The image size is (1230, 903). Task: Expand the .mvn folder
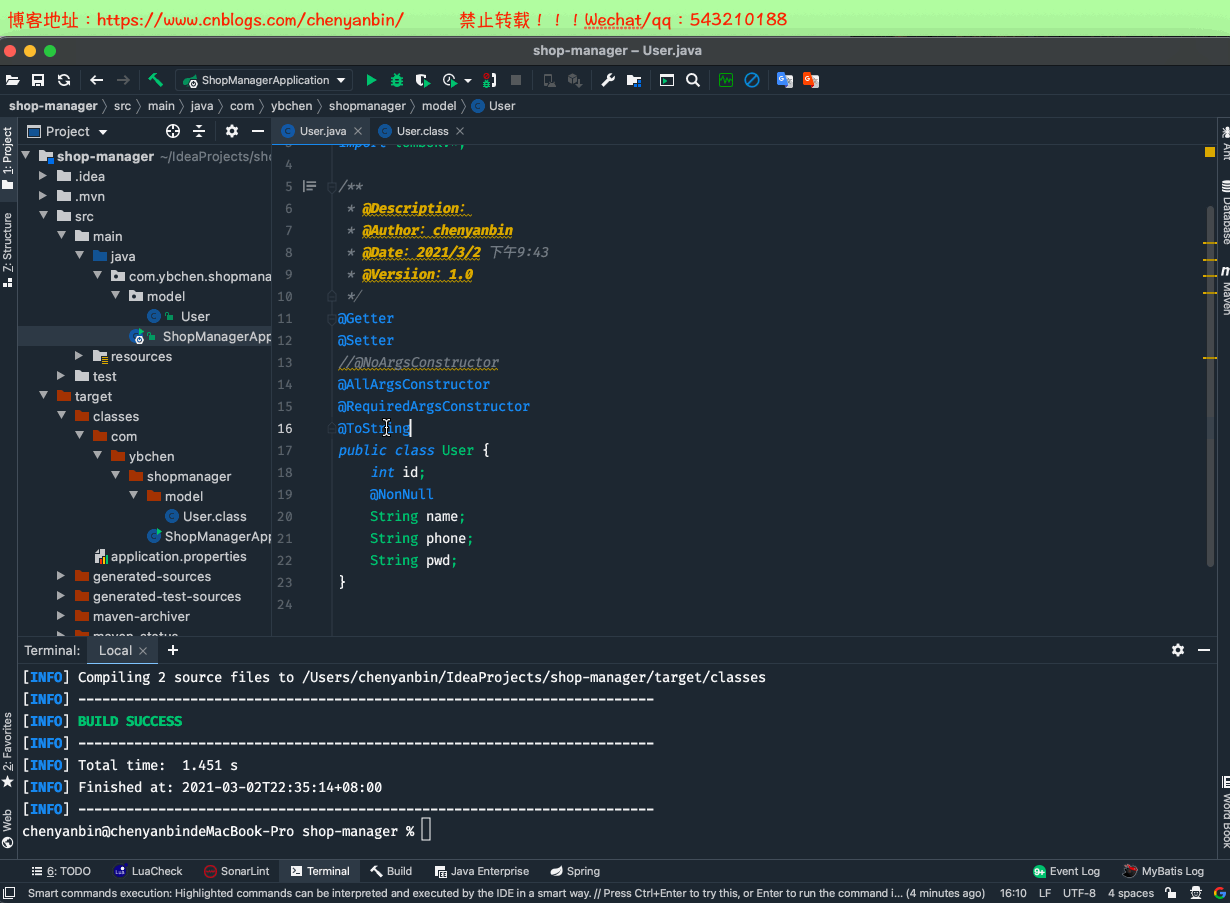[43, 196]
